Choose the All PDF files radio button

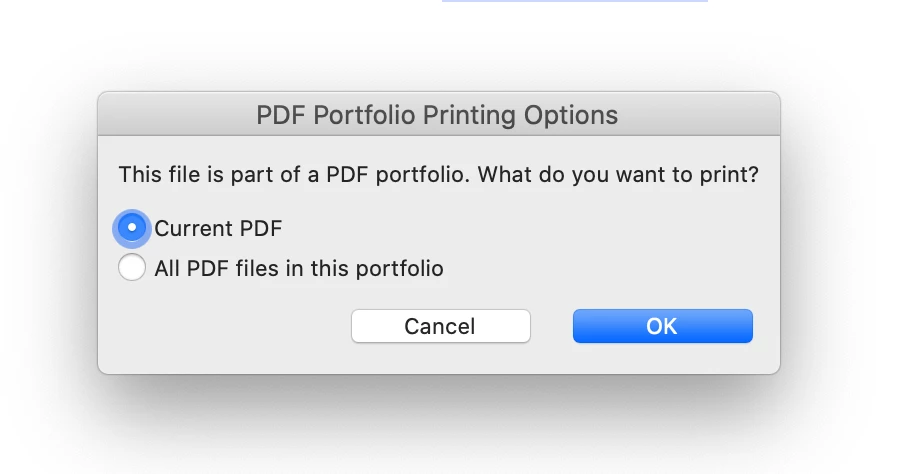[132, 268]
